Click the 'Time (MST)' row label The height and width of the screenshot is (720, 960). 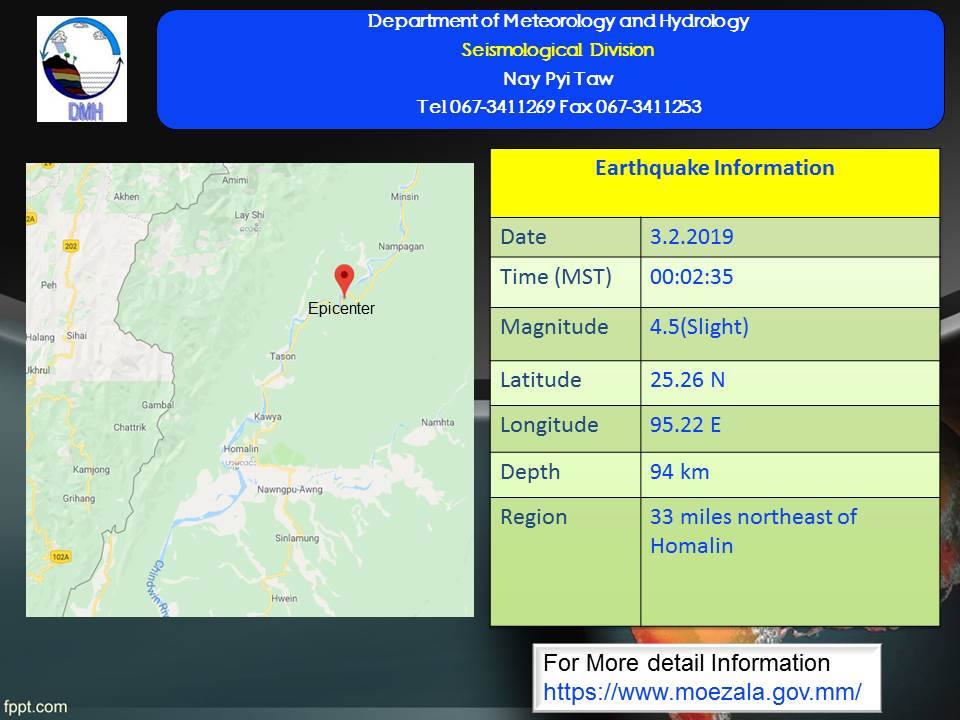[556, 277]
